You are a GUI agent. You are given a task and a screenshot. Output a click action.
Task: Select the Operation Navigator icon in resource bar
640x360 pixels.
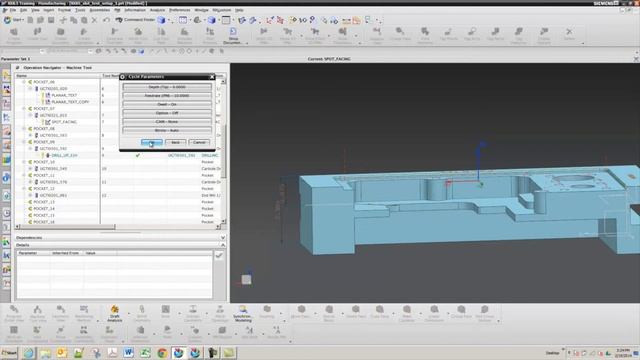6,118
